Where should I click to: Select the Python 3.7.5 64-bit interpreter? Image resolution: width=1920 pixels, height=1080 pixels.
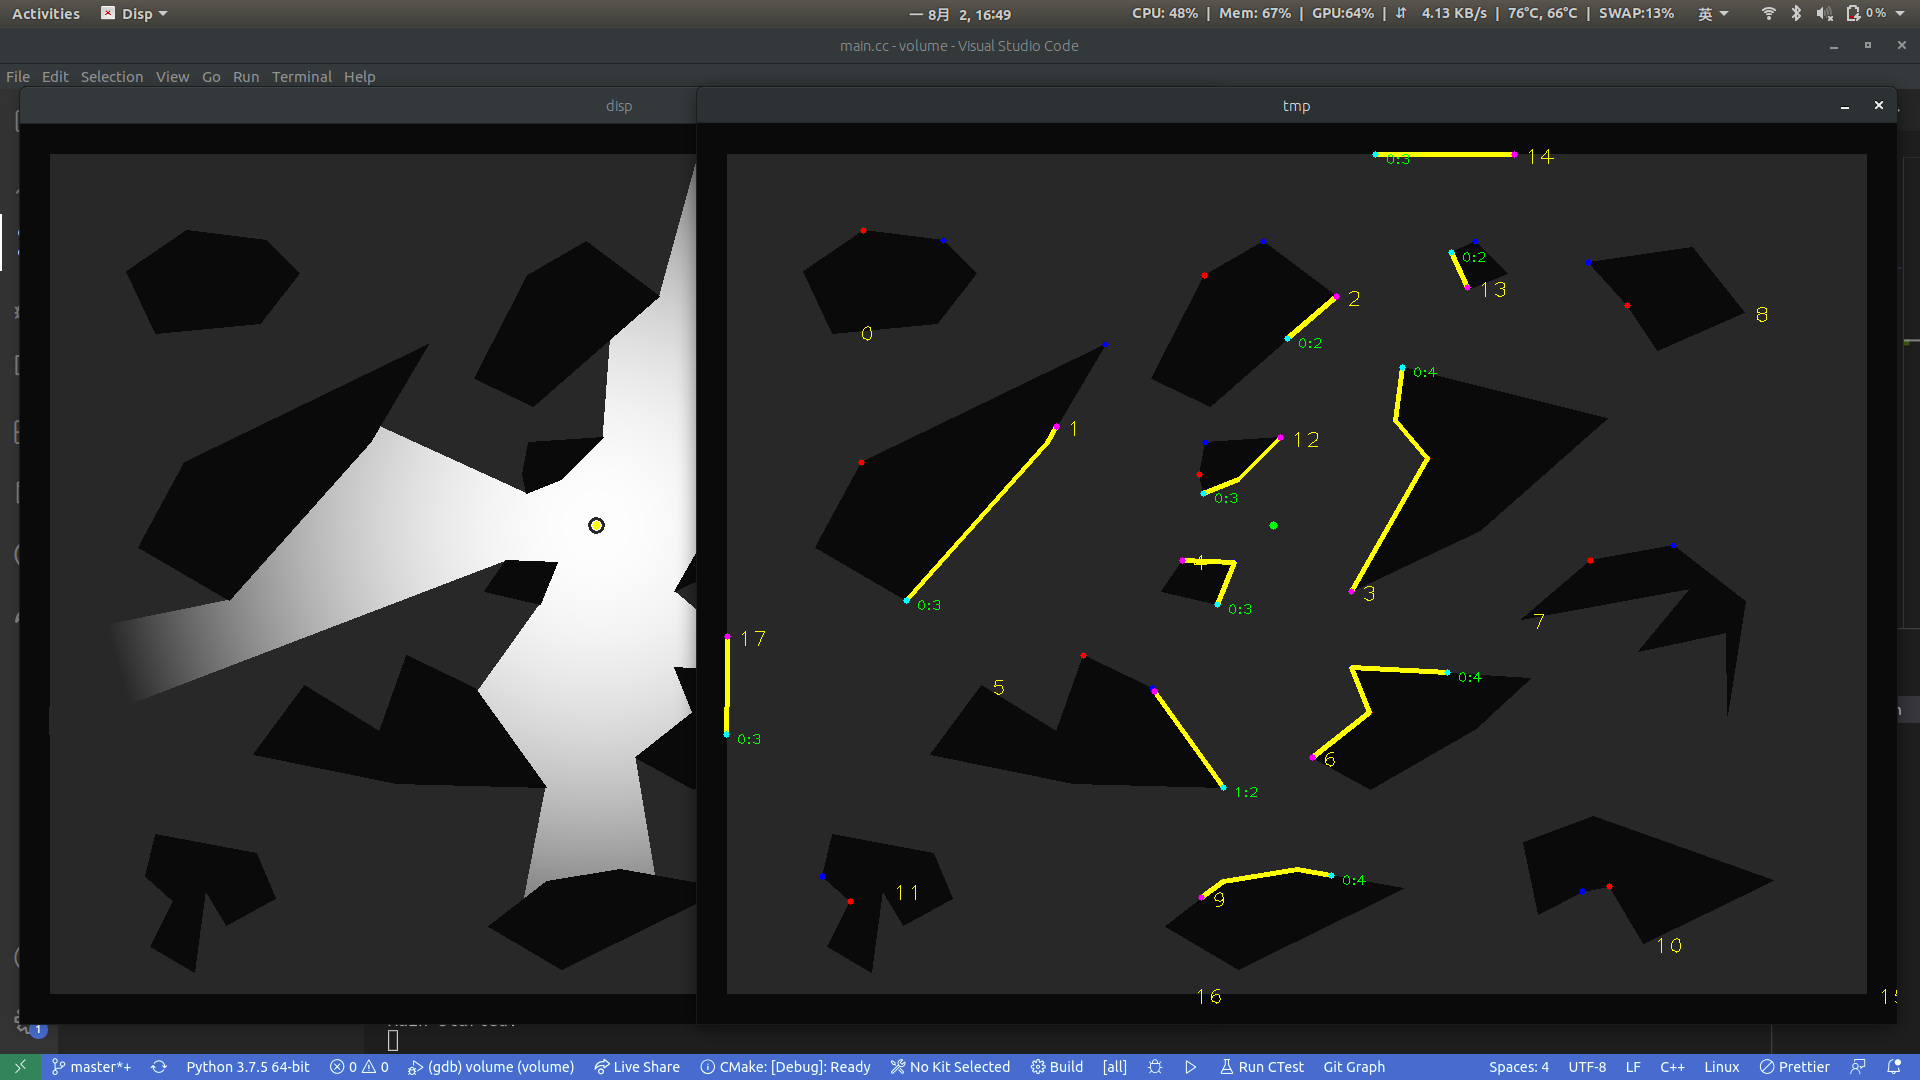point(248,1067)
